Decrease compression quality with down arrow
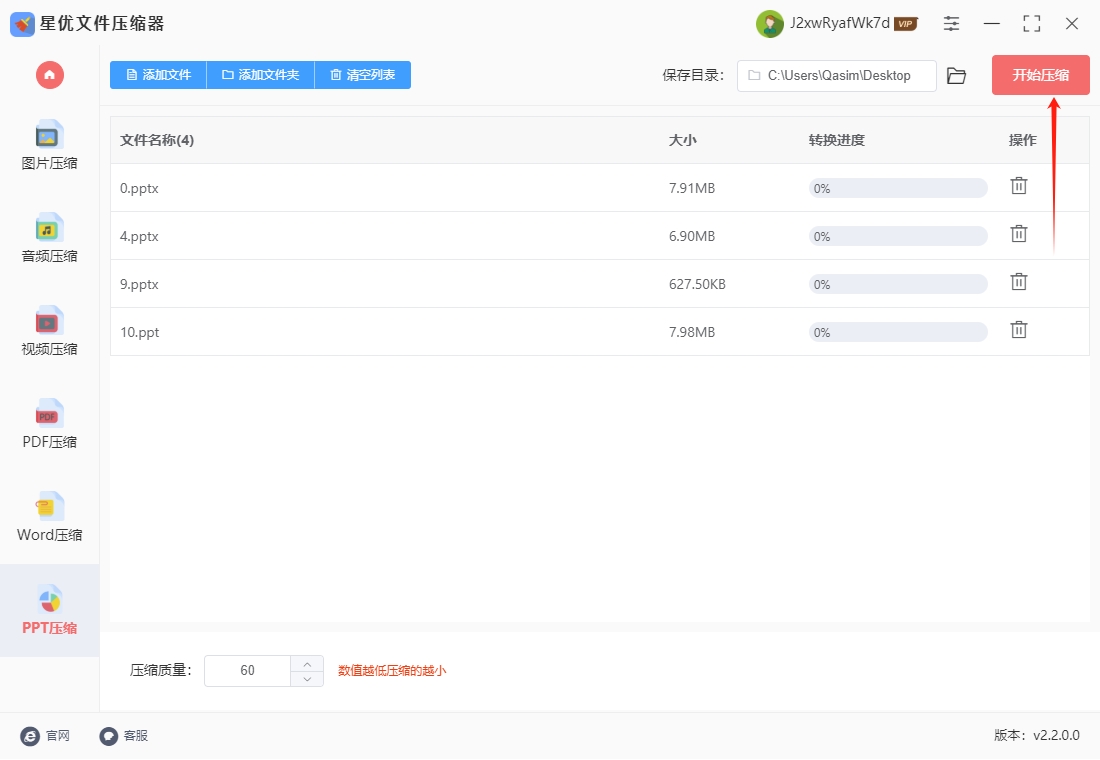This screenshot has width=1100, height=760. (x=307, y=679)
